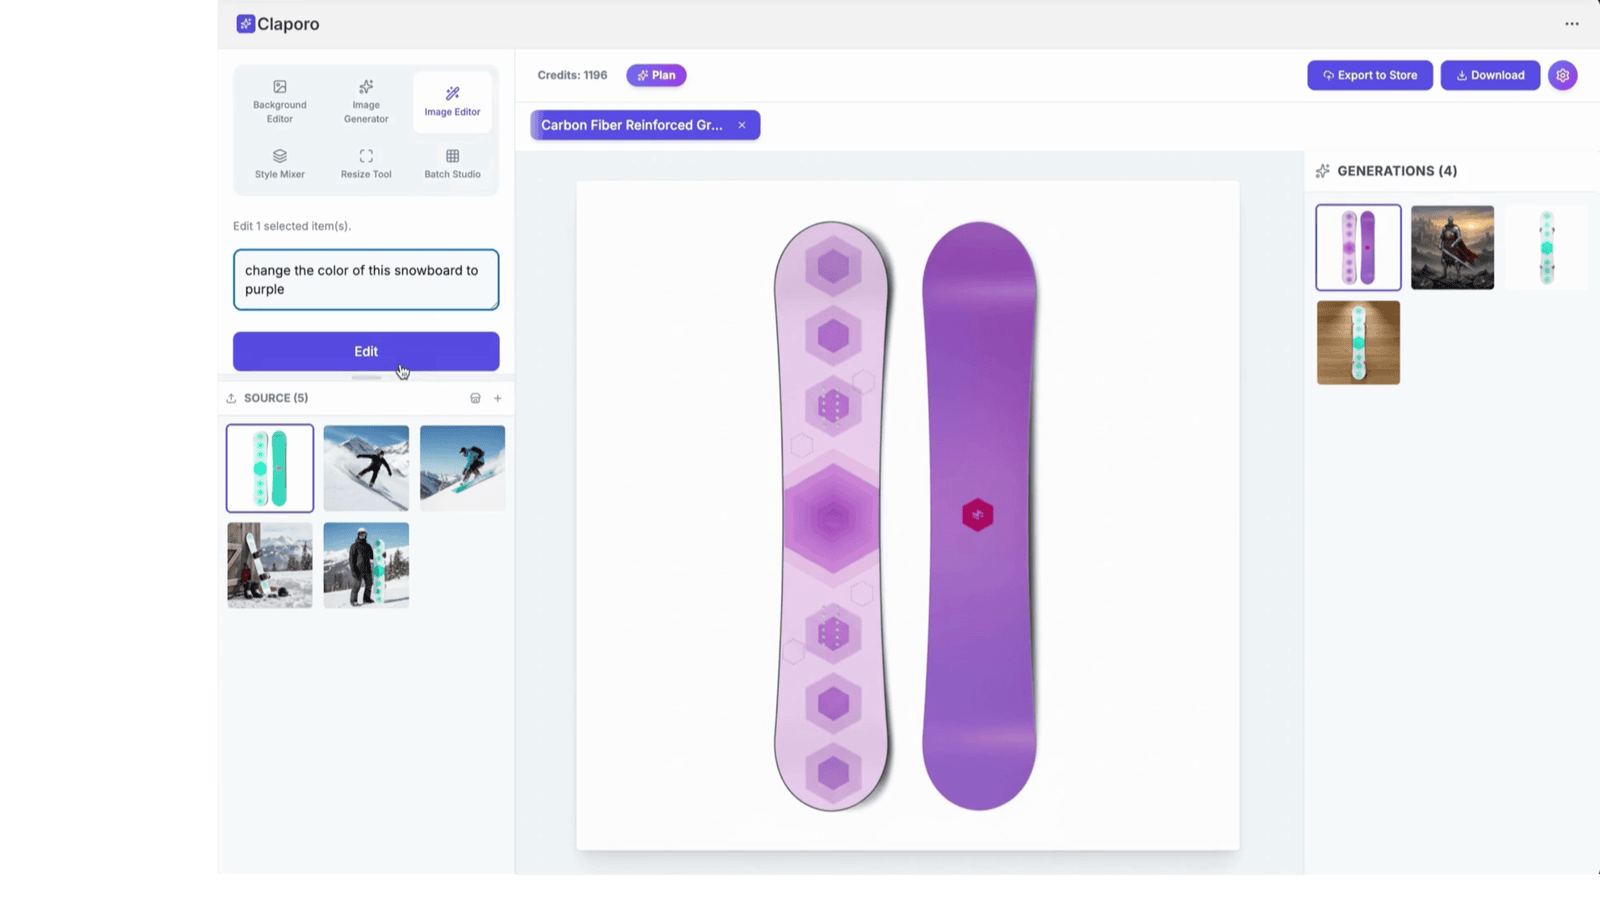Select the Image Generator tool

pos(365,100)
